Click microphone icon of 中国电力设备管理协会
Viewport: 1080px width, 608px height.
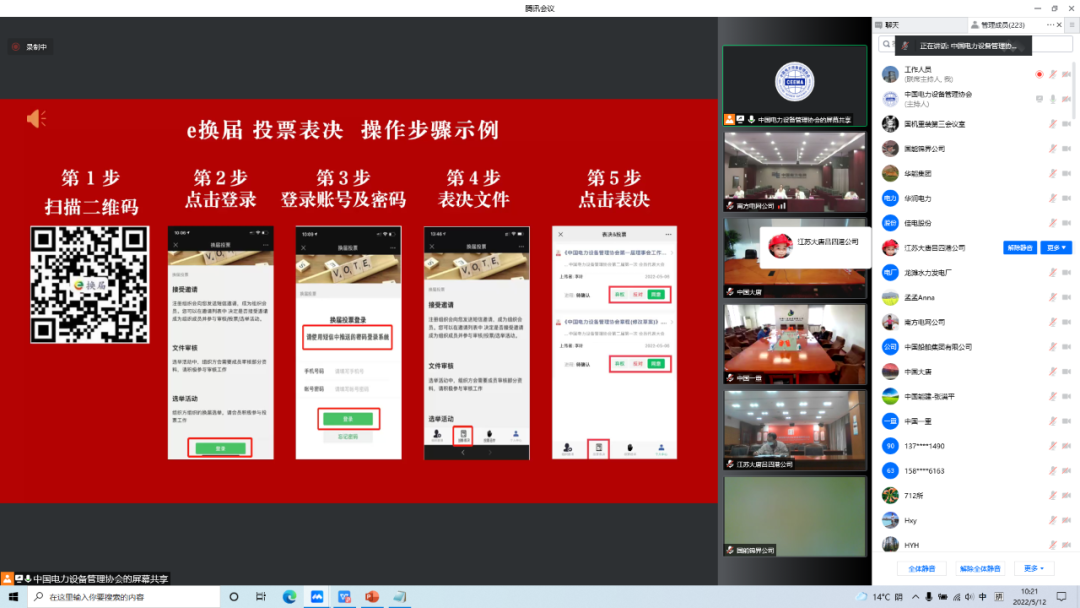[1052, 99]
